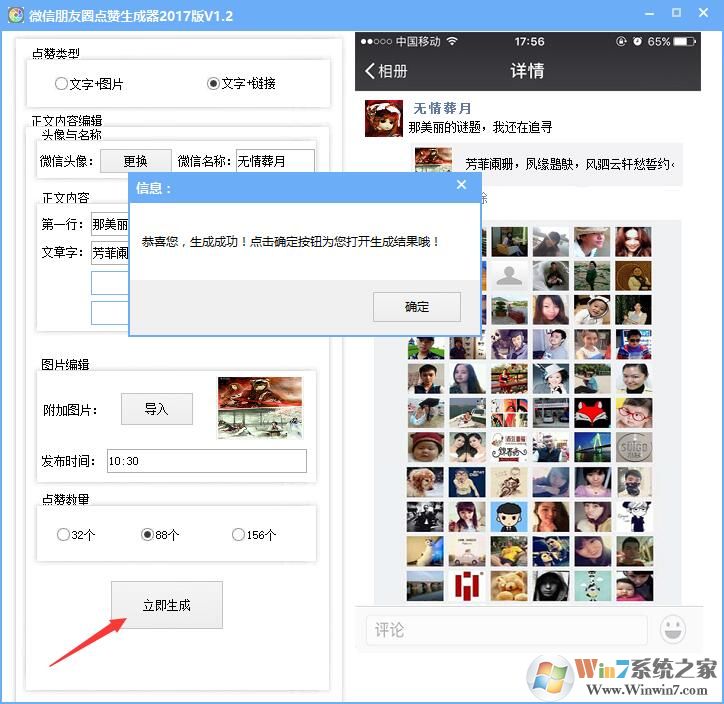Image resolution: width=724 pixels, height=704 pixels.
Task: Tap the red blocks logo avatar
Action: 467,585
